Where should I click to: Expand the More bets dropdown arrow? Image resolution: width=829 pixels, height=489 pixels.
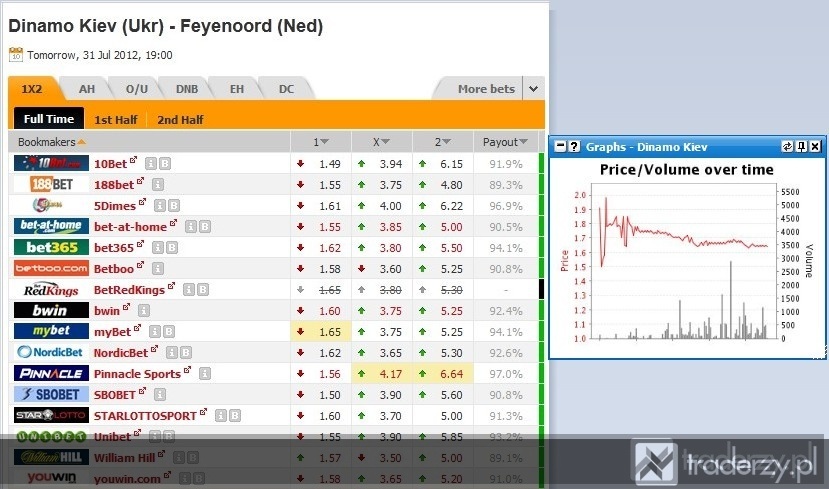point(533,89)
